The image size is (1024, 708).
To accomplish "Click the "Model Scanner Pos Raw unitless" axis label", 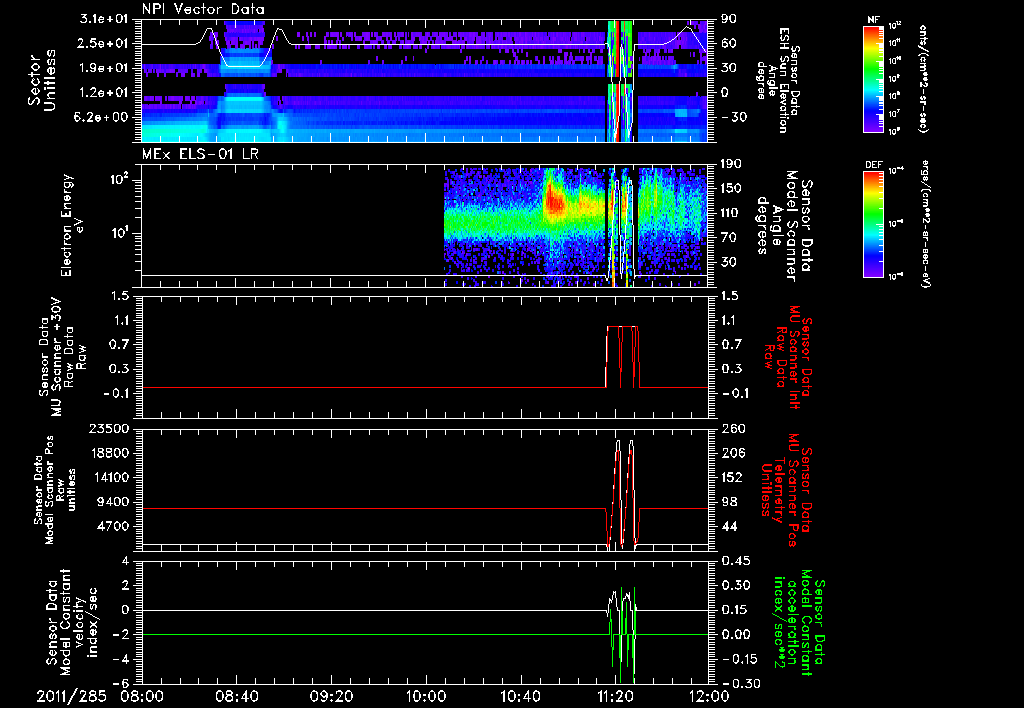I will click(53, 490).
